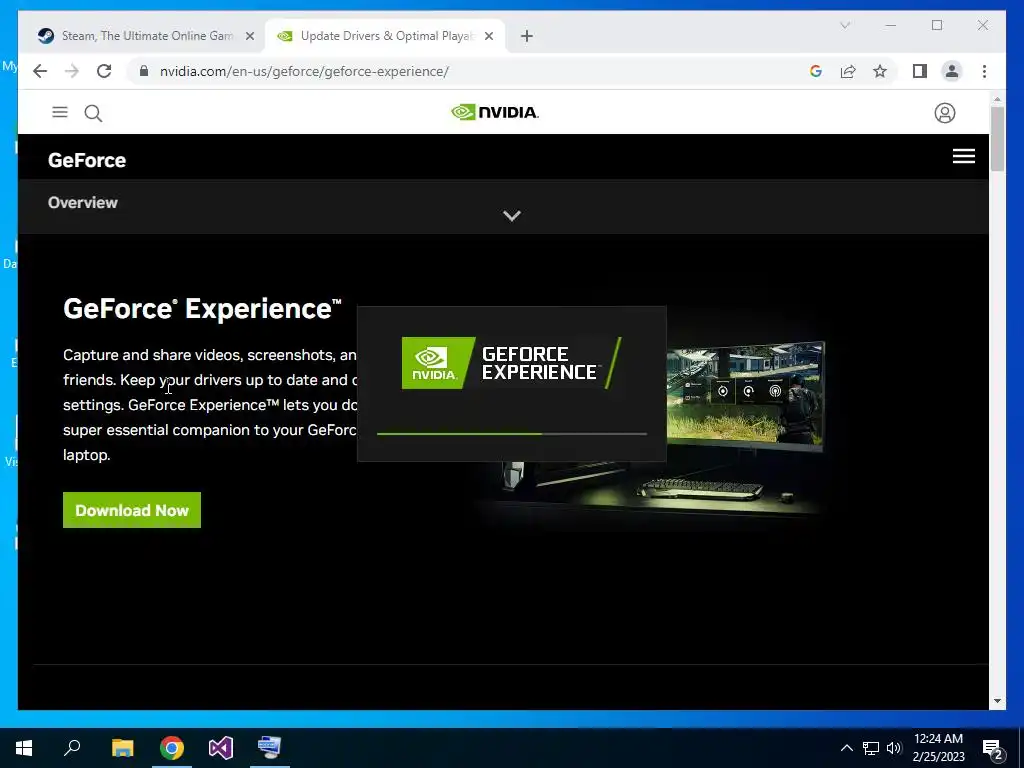Open Windows taskbar search
Viewport: 1024px width, 768px height.
click(72, 748)
